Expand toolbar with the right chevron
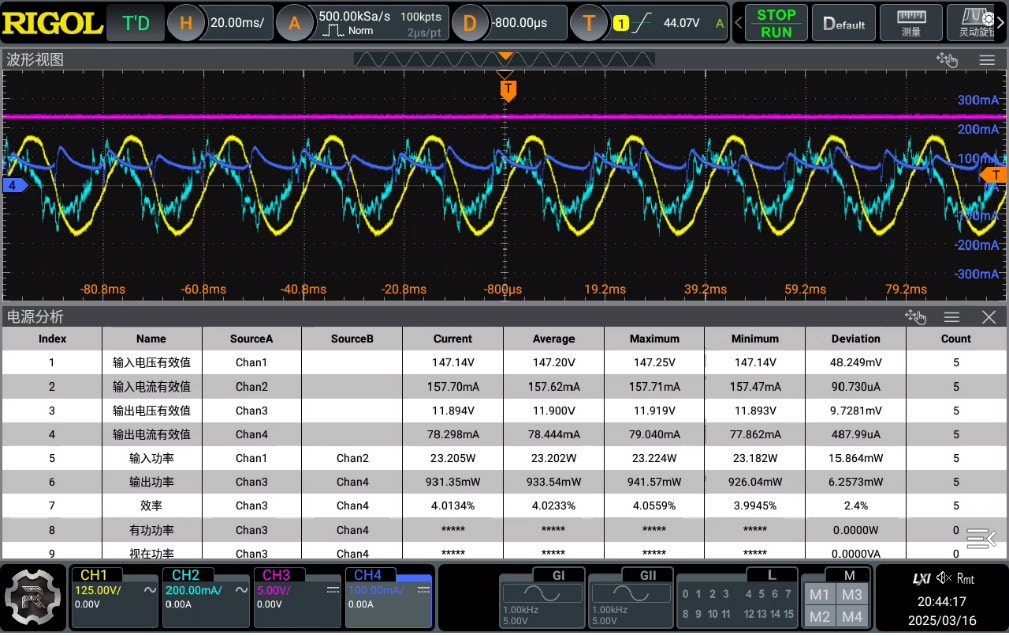The height and width of the screenshot is (636, 1009). pos(1001,23)
